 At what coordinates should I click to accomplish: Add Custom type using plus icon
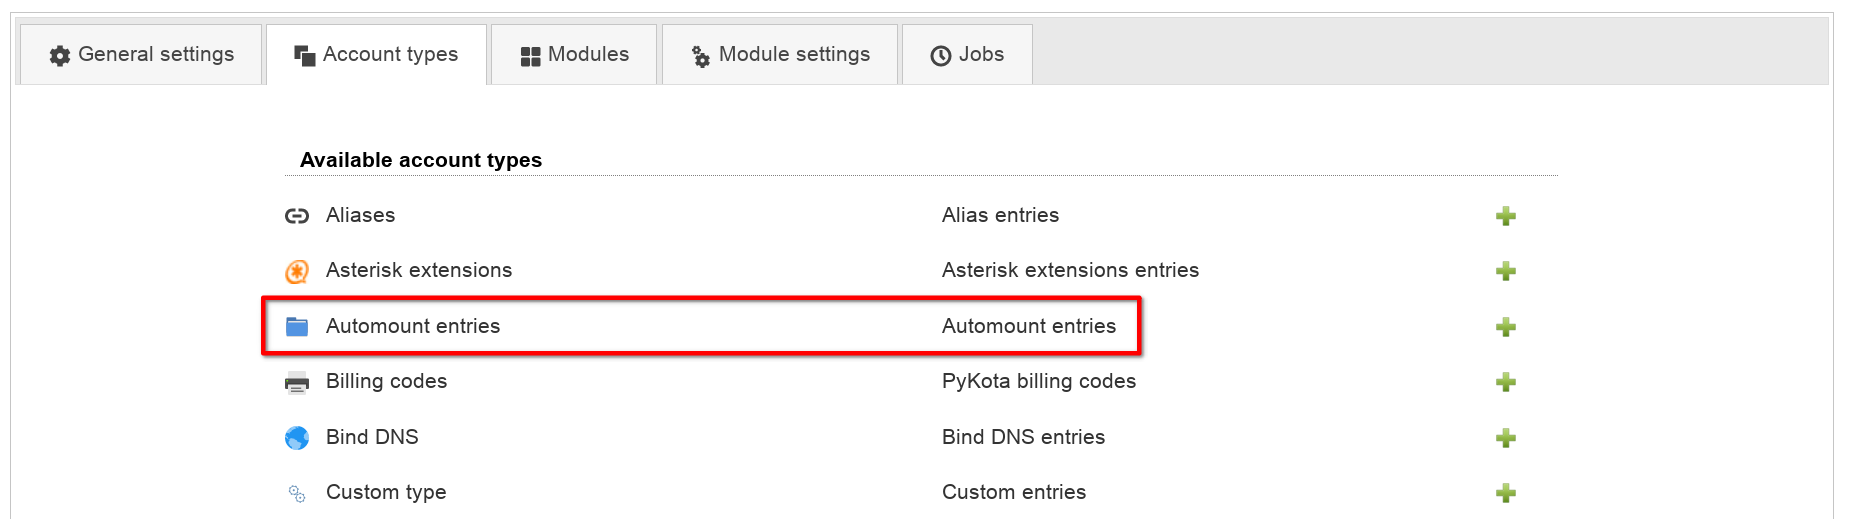pyautogui.click(x=1505, y=493)
